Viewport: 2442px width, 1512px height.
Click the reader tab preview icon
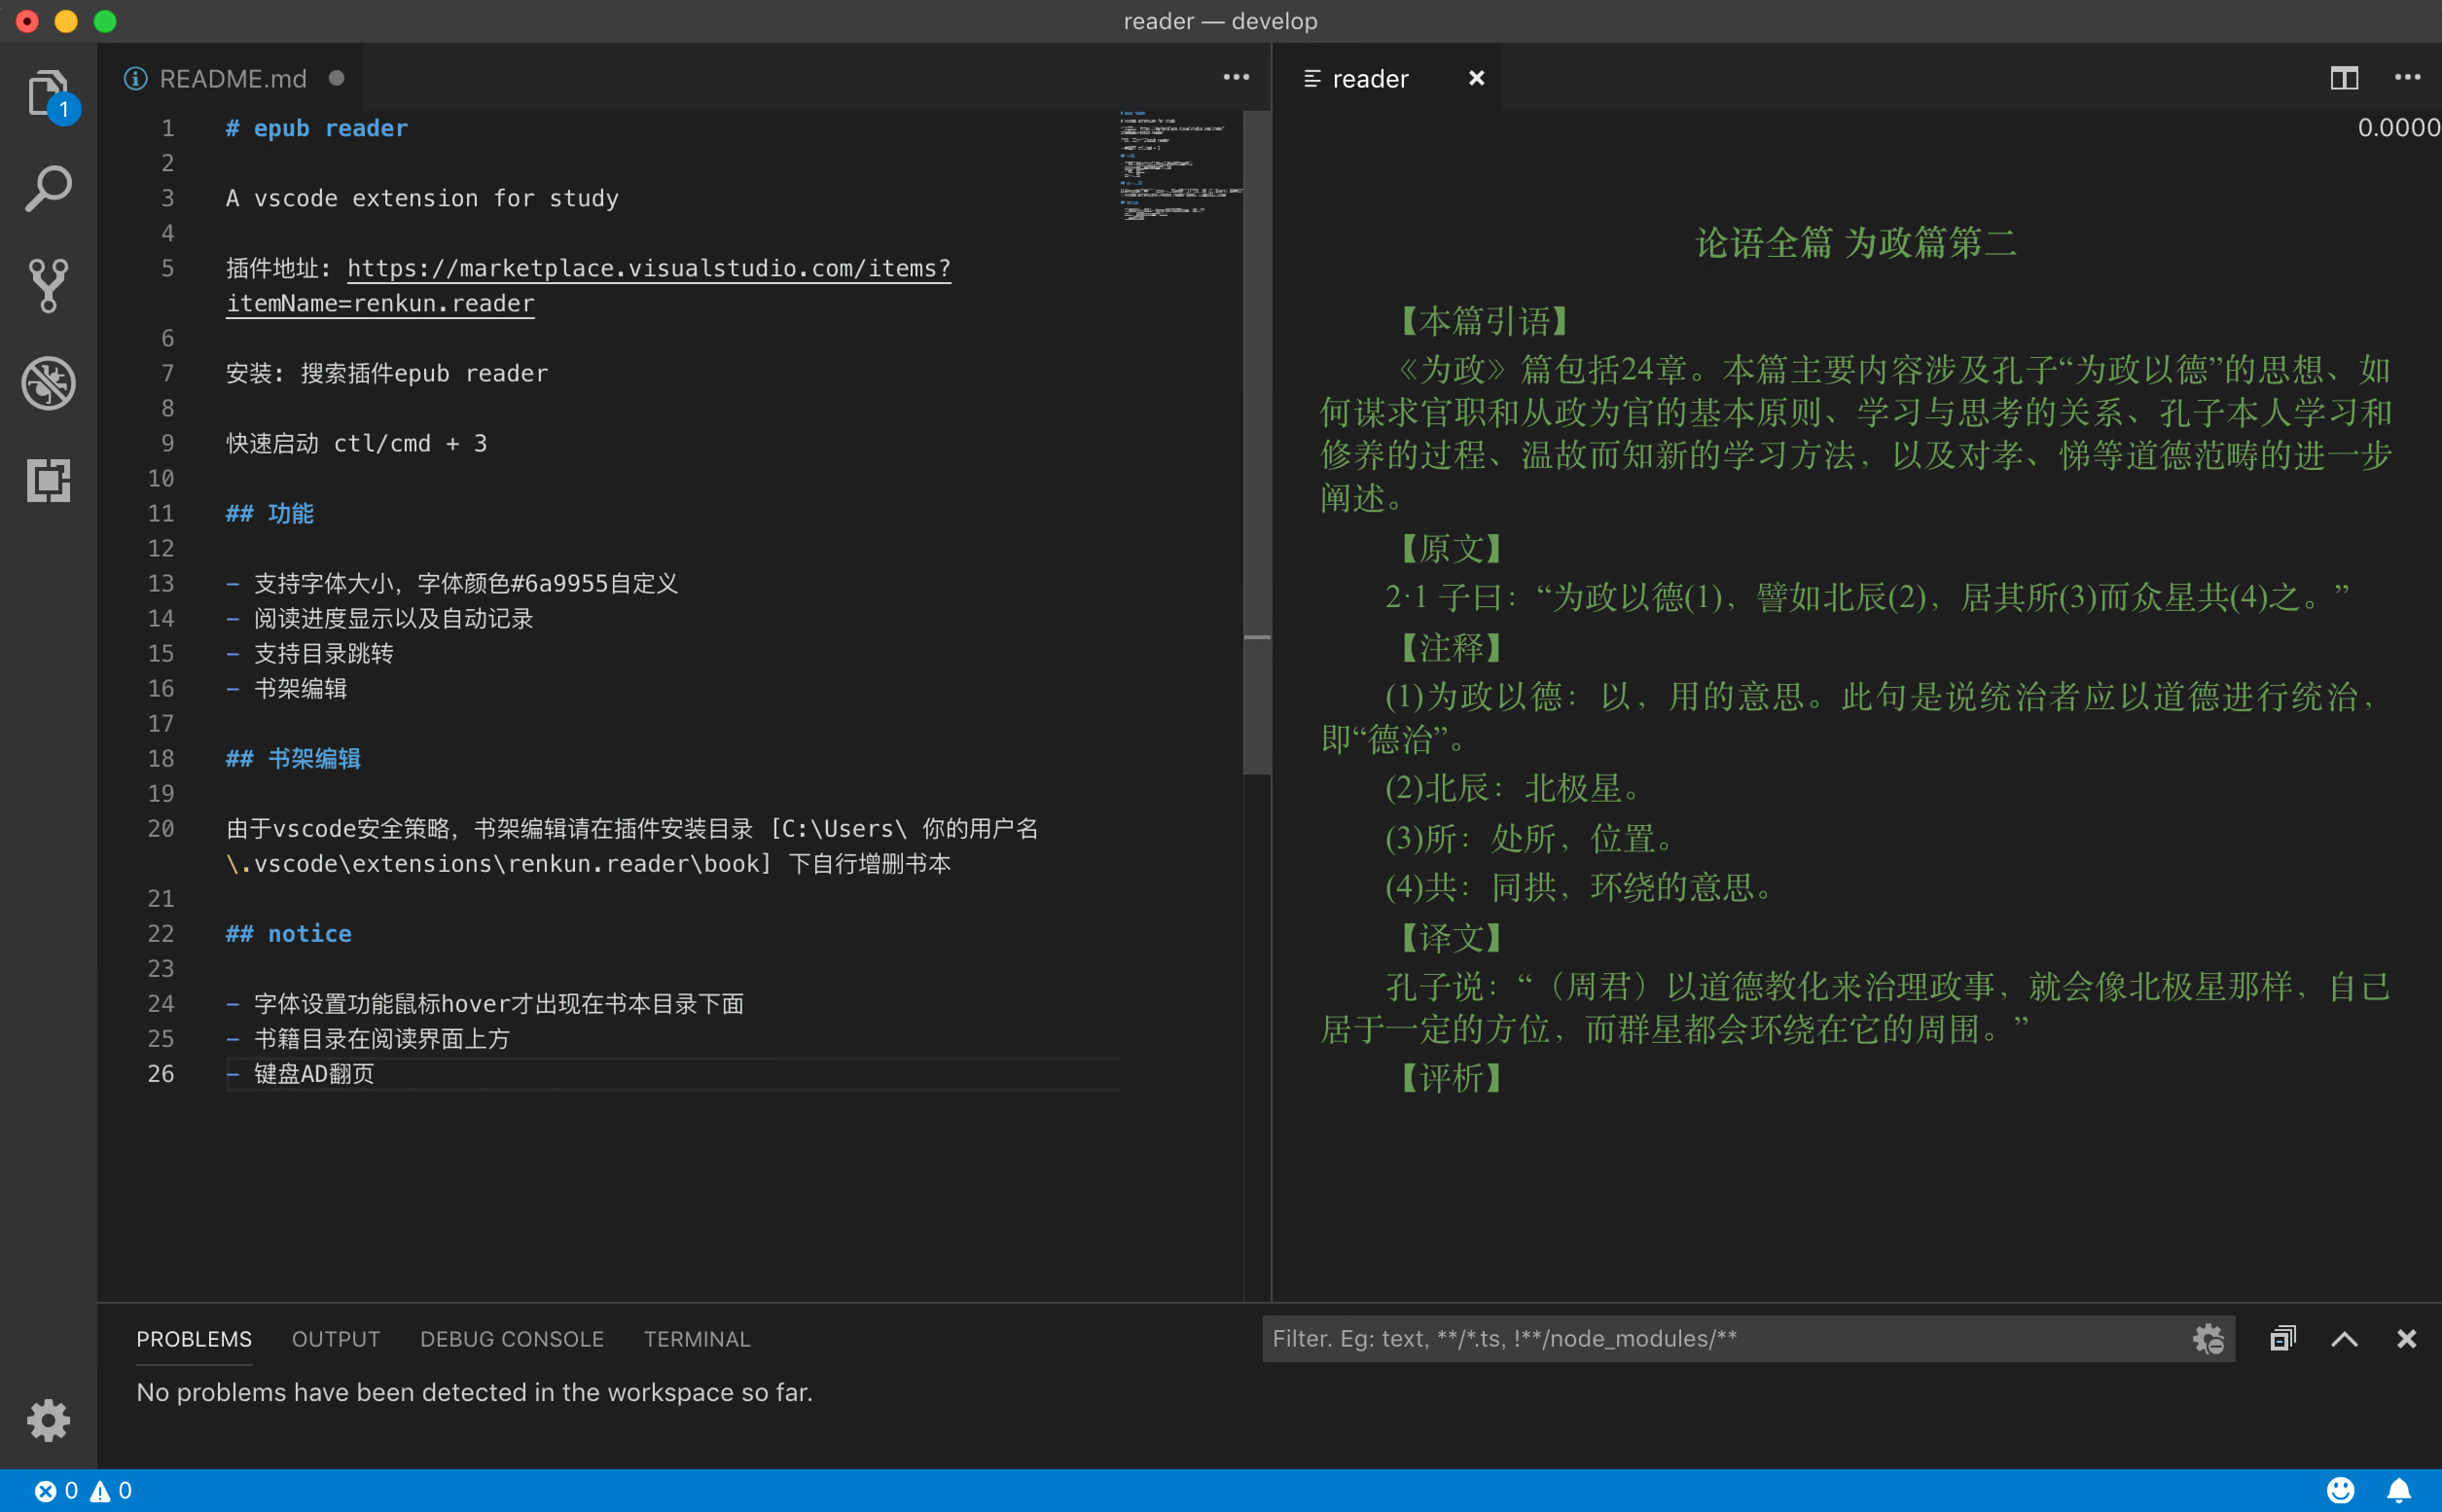coord(1312,78)
